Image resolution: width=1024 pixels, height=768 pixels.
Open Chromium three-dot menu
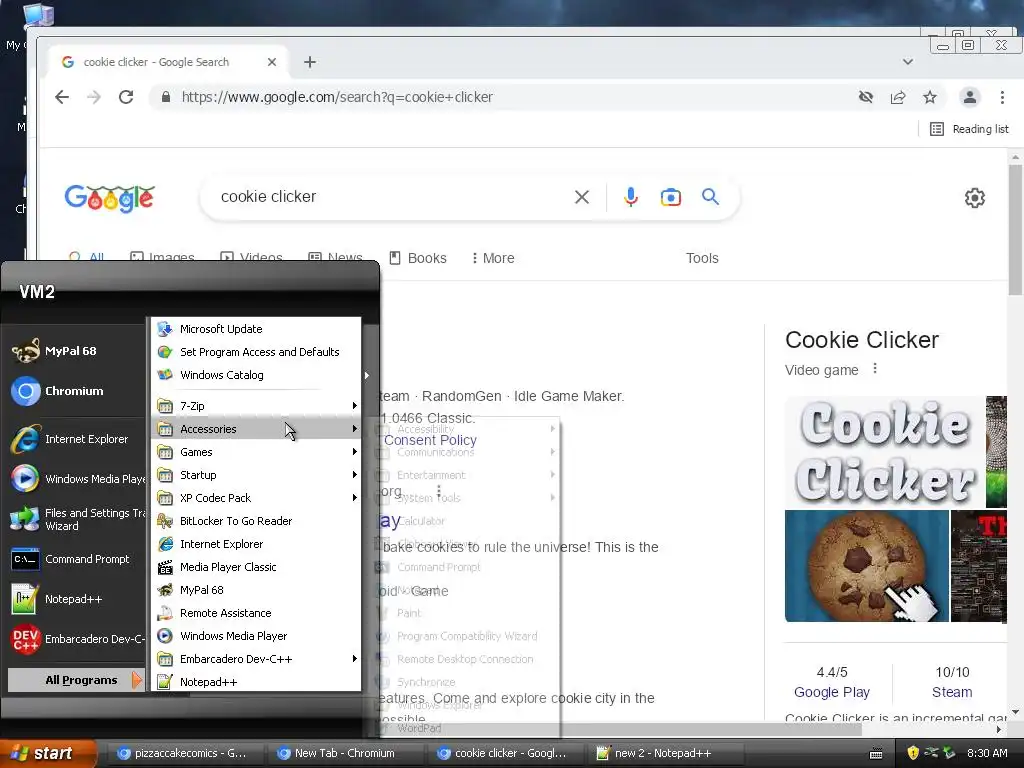[1002, 97]
